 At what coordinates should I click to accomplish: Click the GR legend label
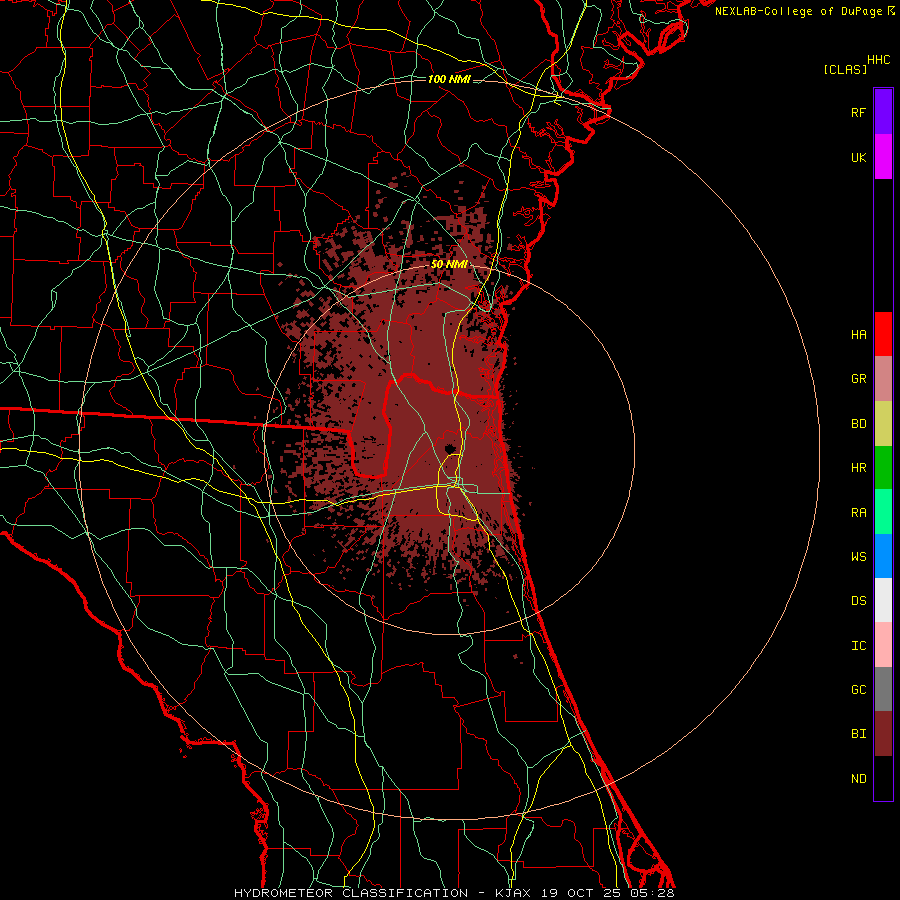(x=858, y=379)
